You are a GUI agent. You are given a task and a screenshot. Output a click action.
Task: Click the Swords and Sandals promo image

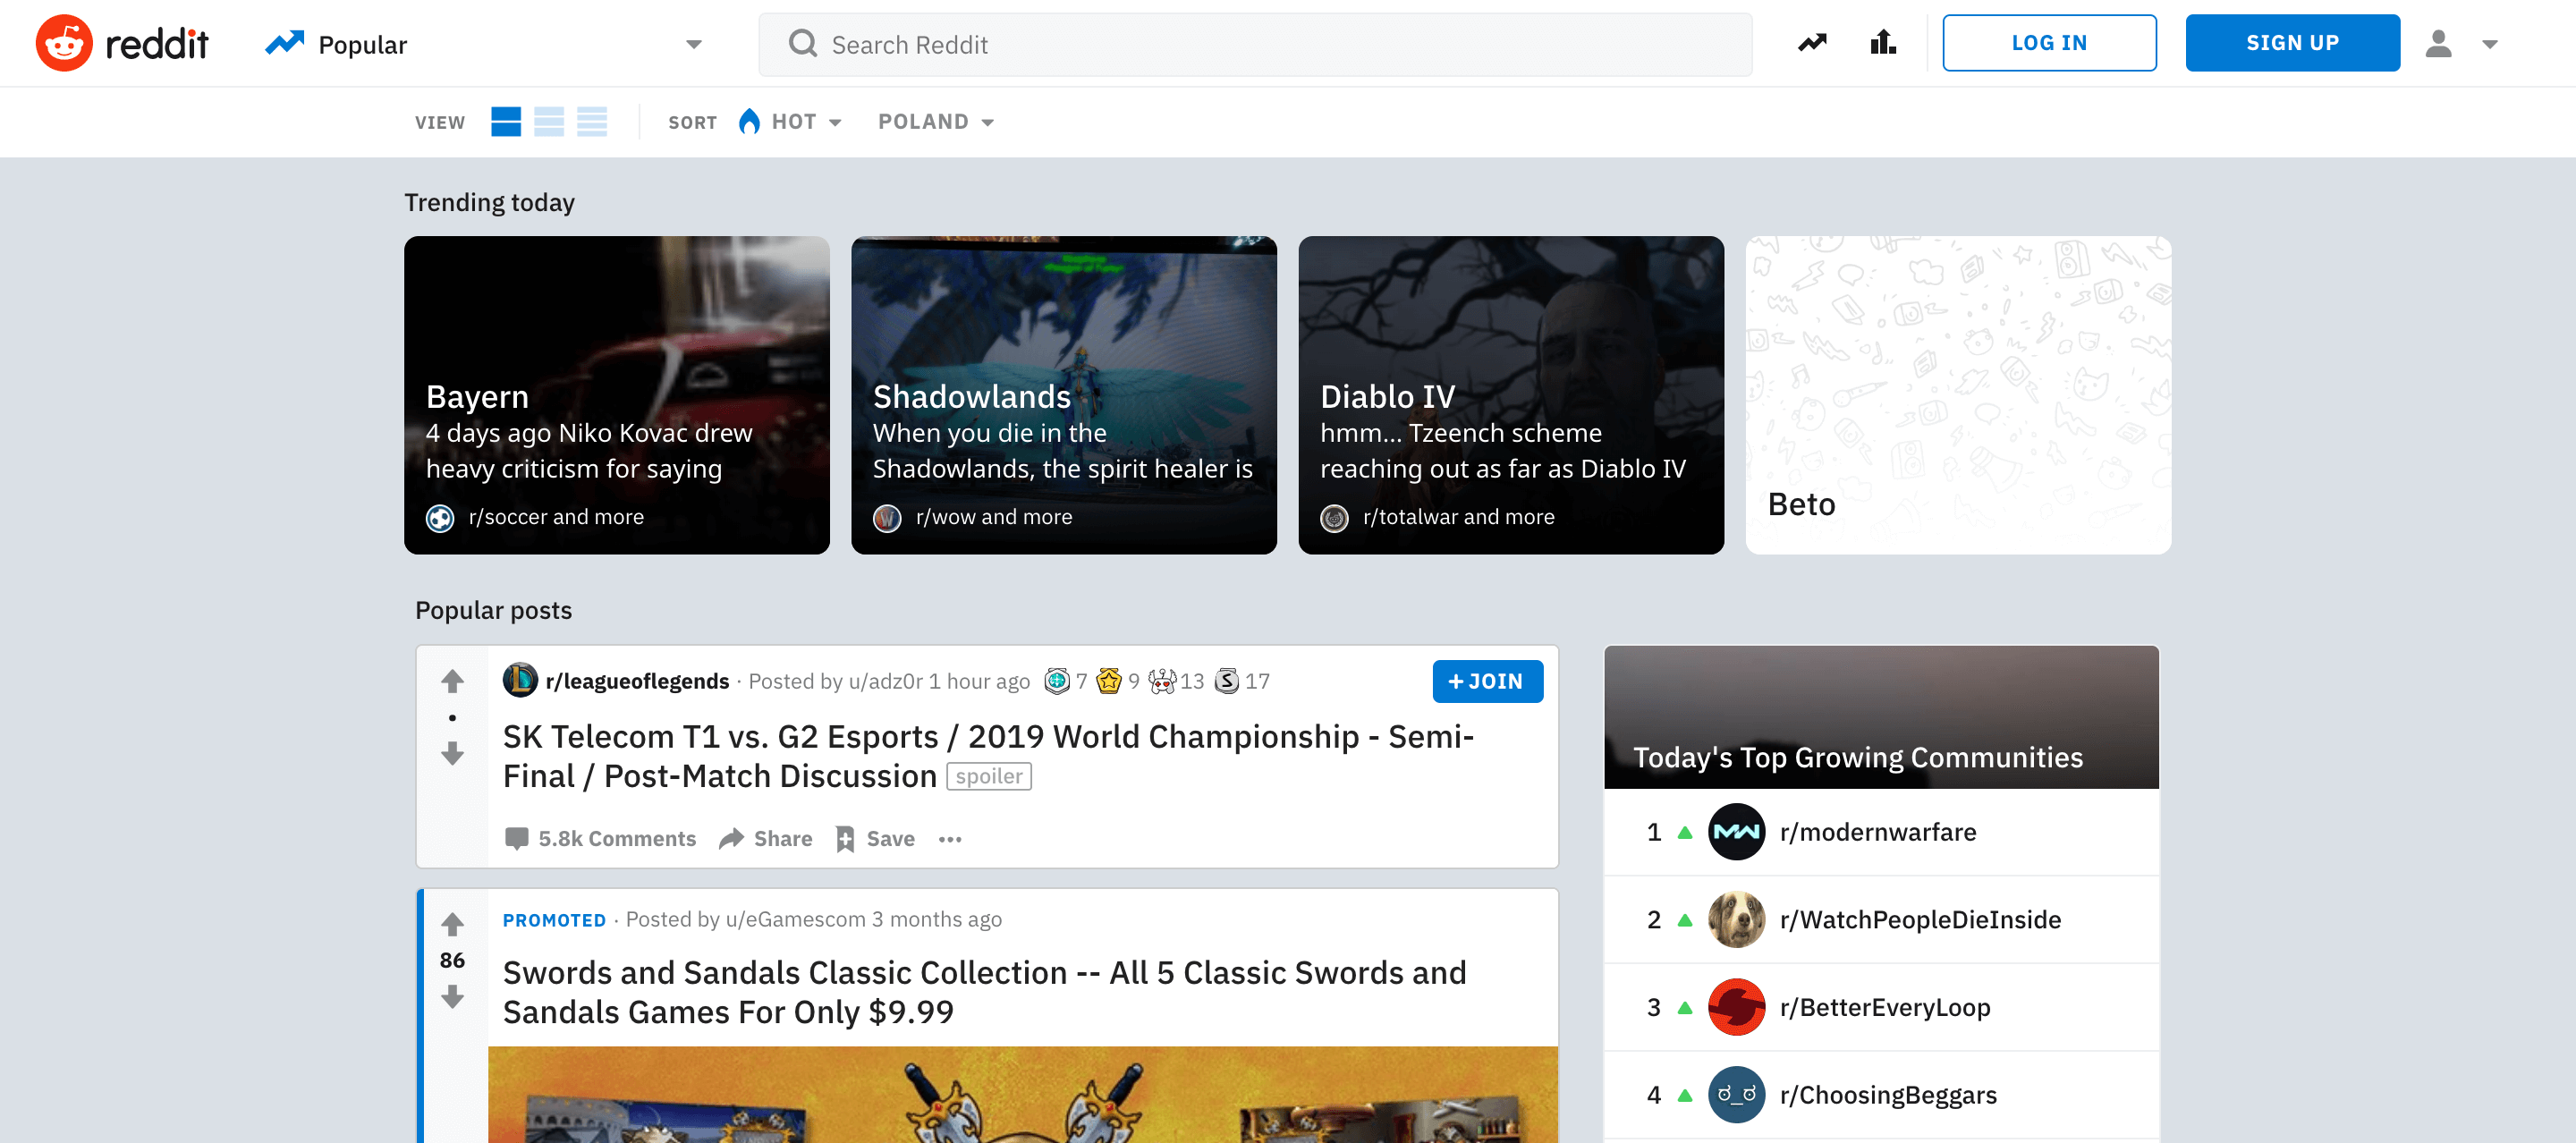(x=1022, y=1094)
